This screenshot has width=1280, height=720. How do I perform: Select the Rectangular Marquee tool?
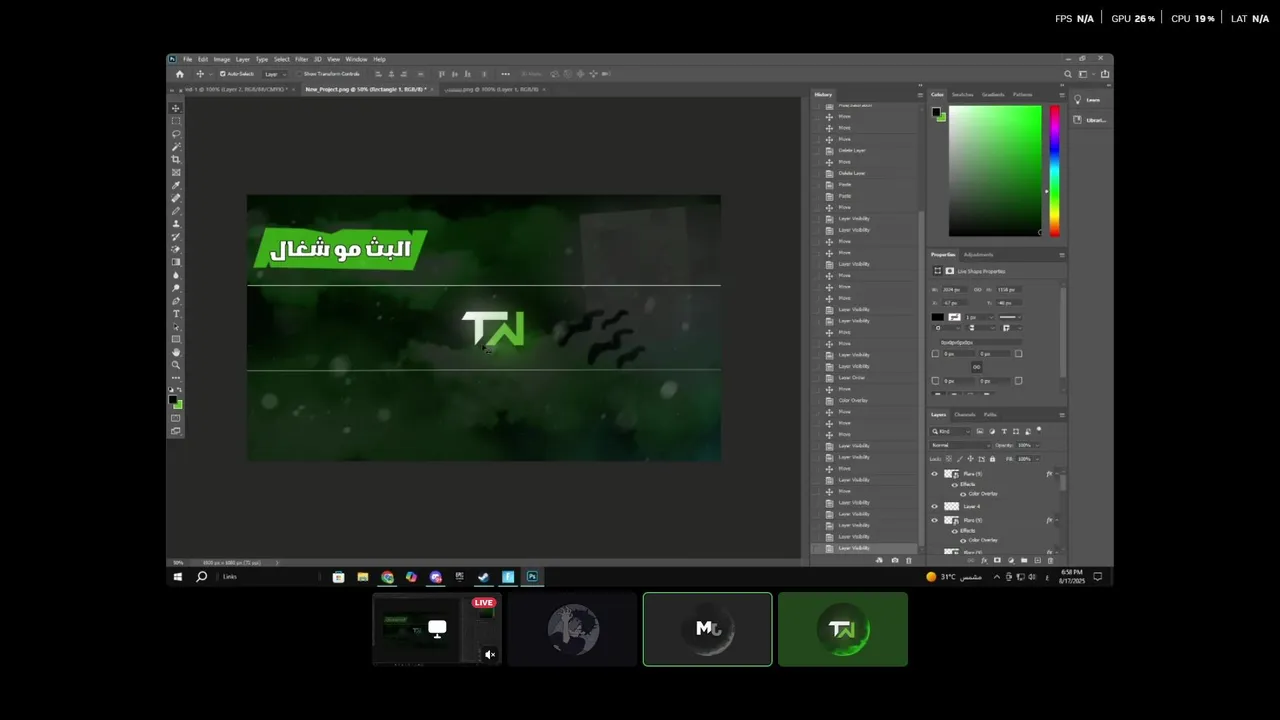click(x=176, y=121)
